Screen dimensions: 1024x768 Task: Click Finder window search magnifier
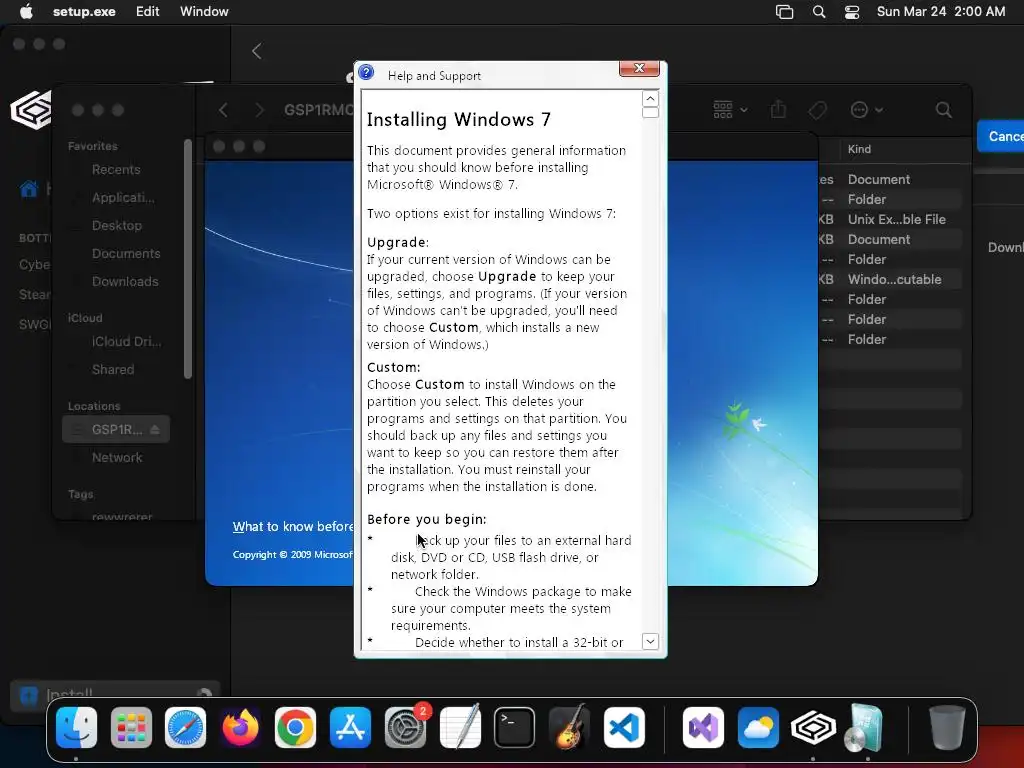(x=944, y=110)
